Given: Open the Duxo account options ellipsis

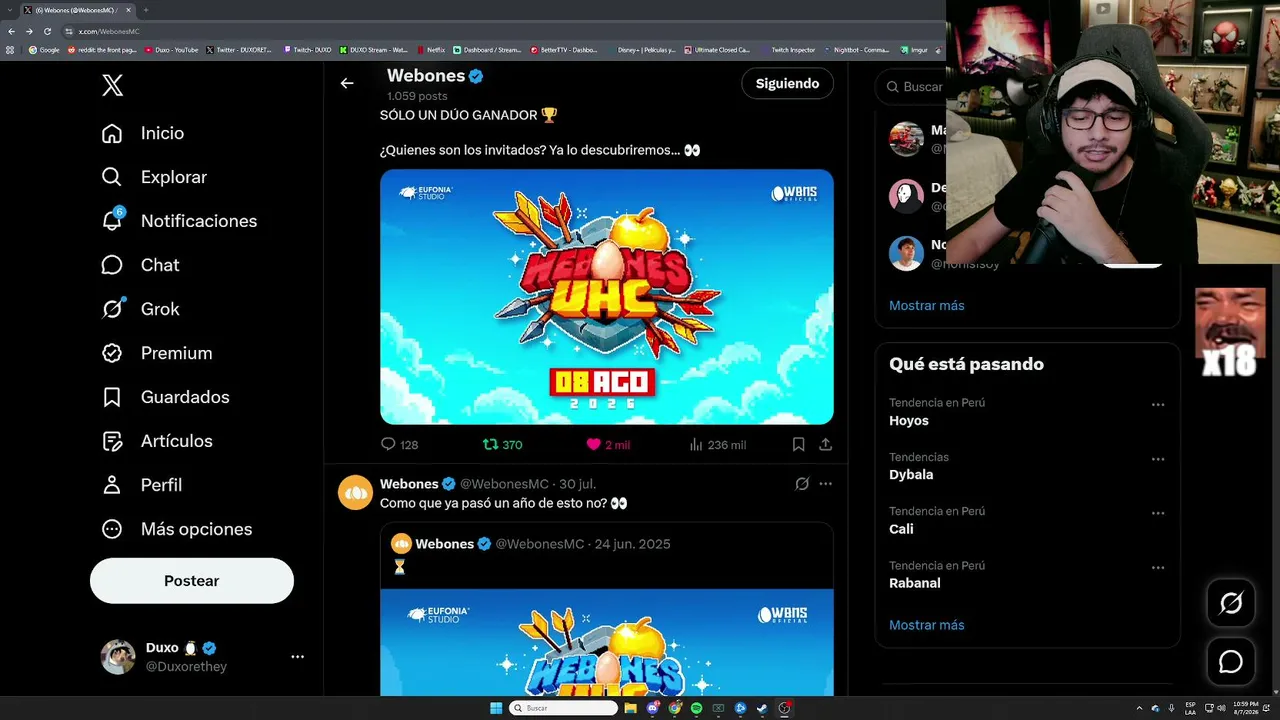Looking at the screenshot, I should click(x=297, y=657).
